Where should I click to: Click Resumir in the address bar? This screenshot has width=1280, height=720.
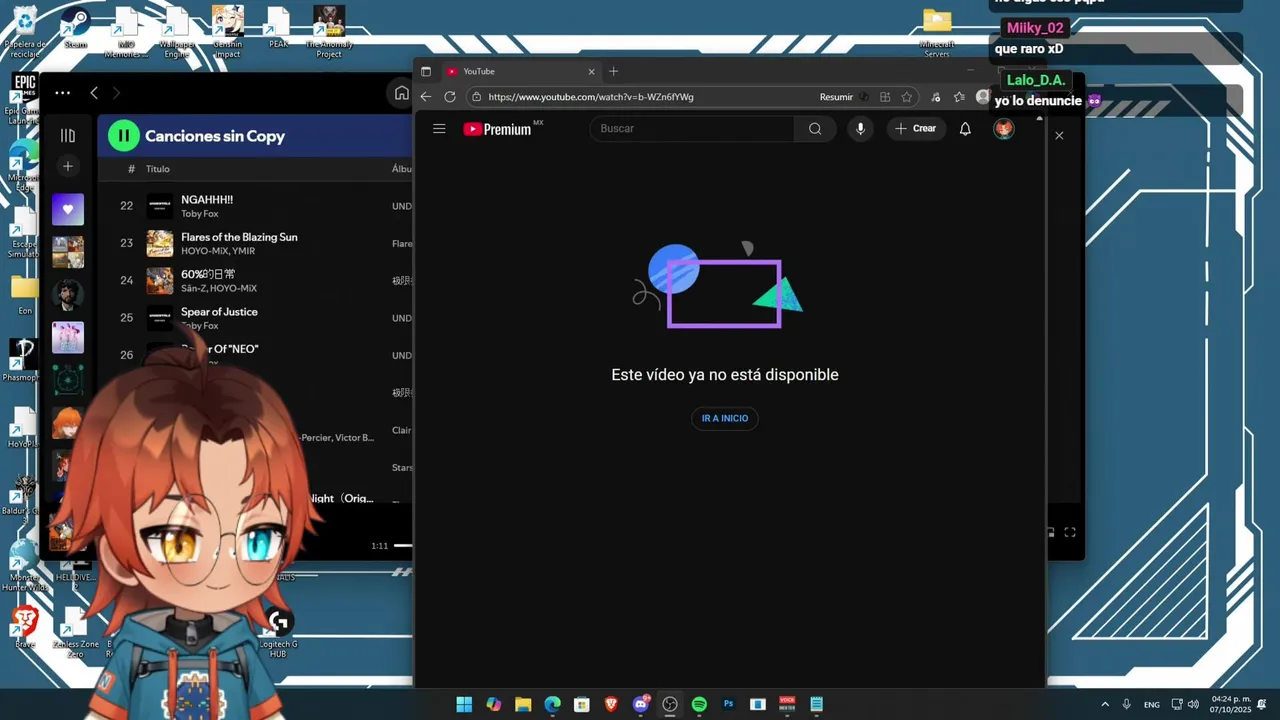836,97
